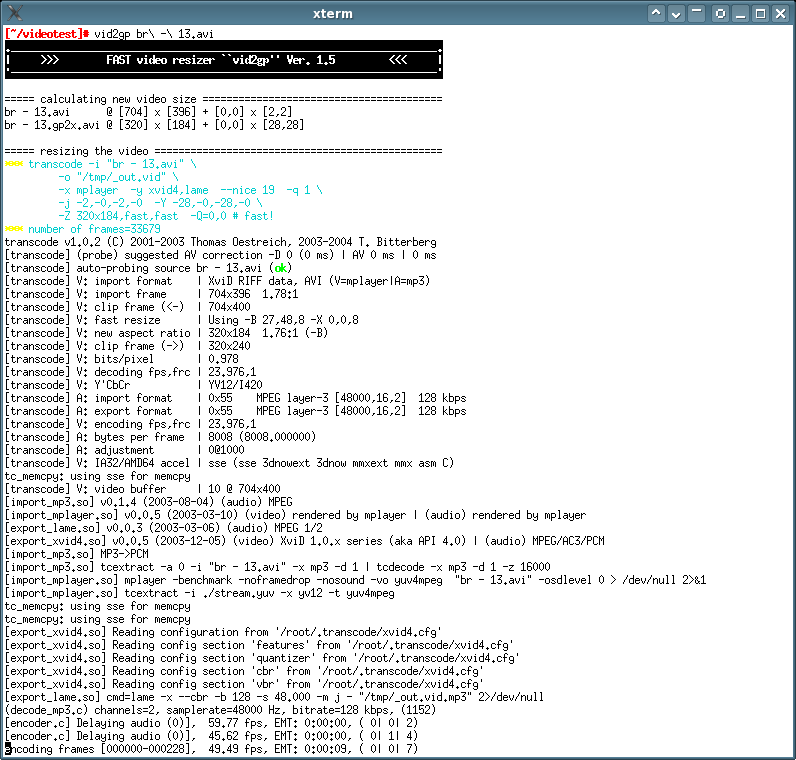The image size is (796, 760).
Task: Click the raise window up-arrow button
Action: (656, 13)
